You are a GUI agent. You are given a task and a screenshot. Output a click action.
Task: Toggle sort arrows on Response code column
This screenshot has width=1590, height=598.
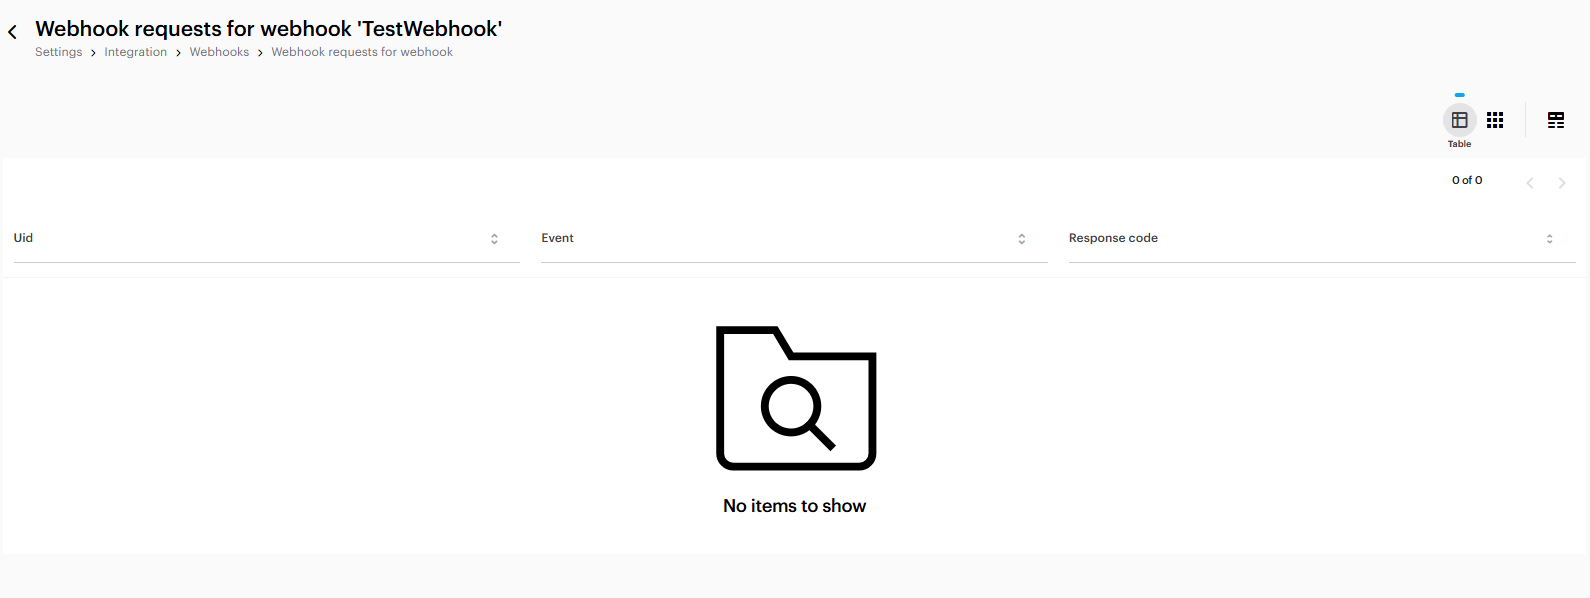tap(1549, 239)
